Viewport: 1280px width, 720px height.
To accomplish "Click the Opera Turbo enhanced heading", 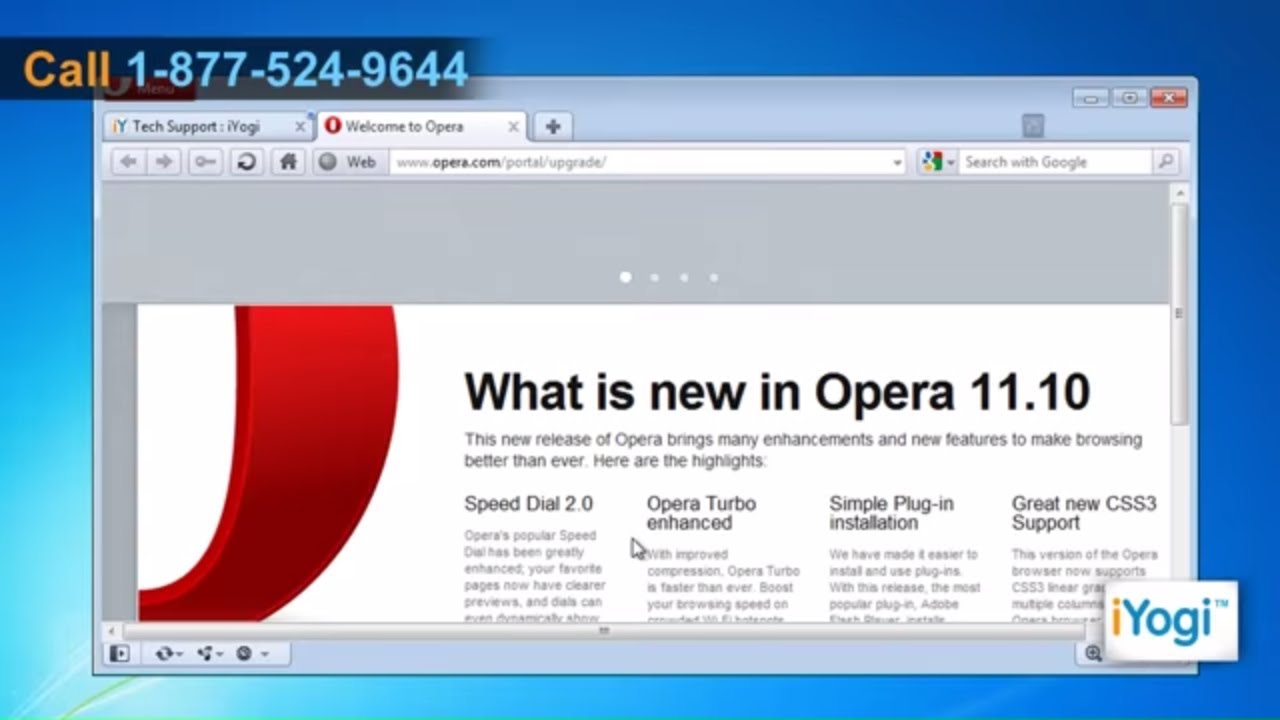I will pyautogui.click(x=701, y=513).
